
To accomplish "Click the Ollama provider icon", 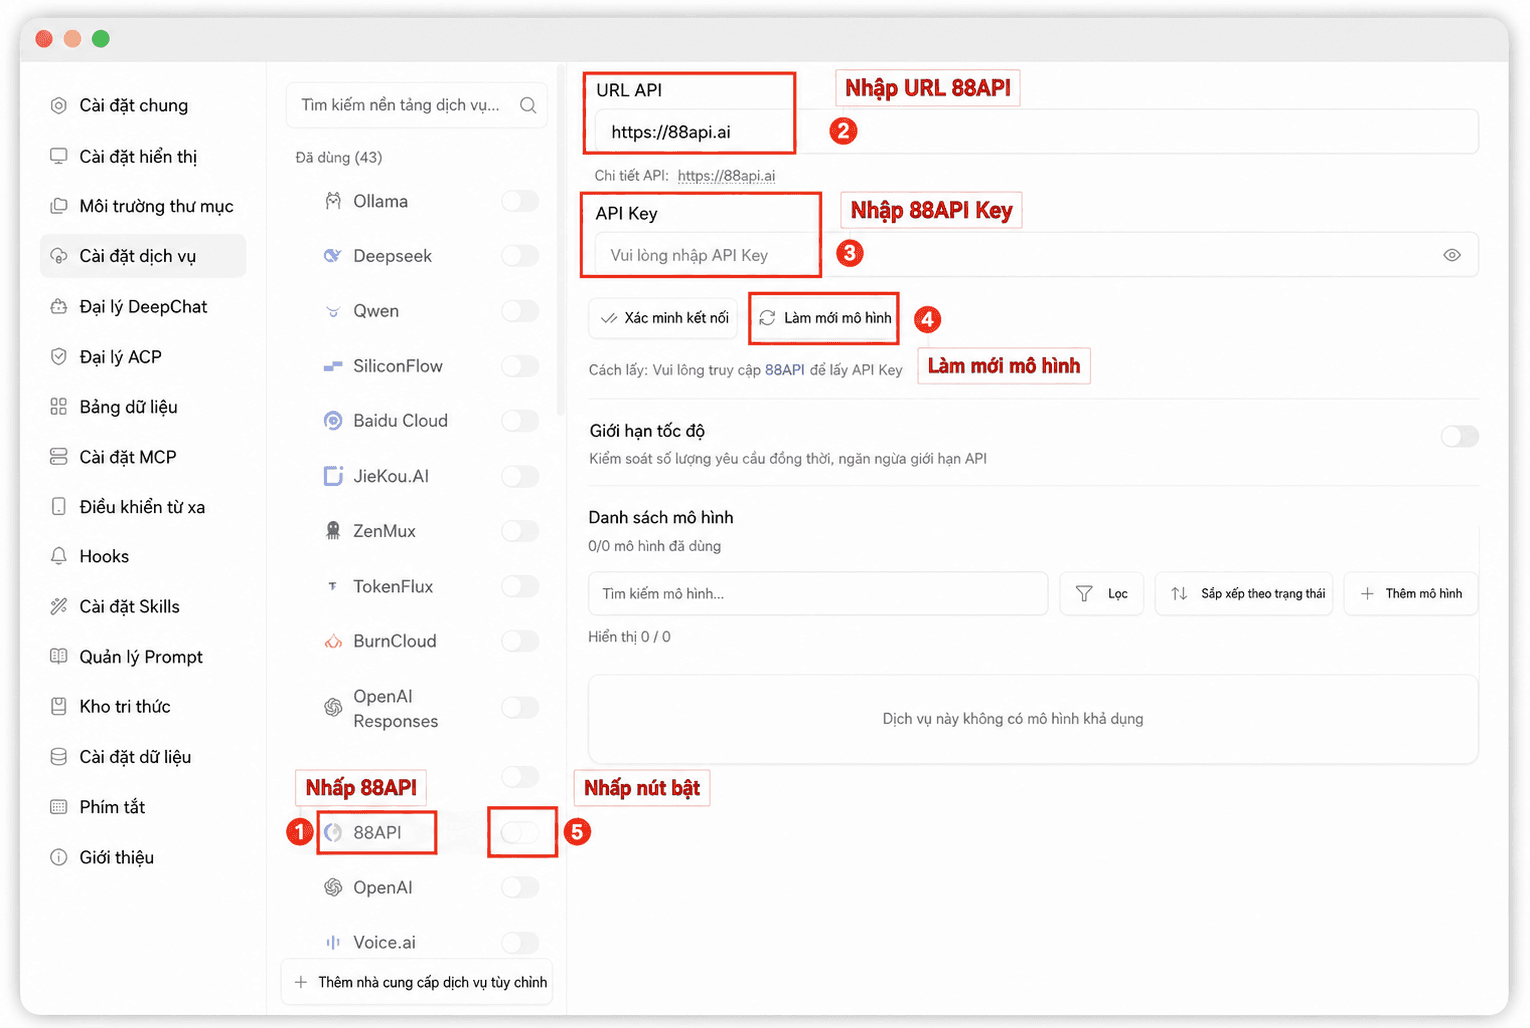I will coord(333,201).
